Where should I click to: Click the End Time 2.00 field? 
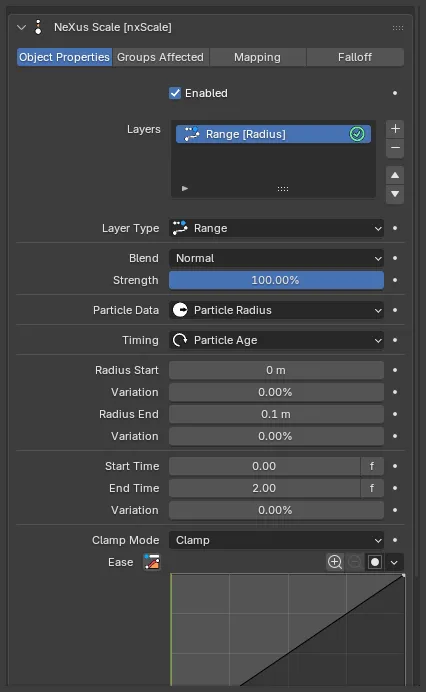pyautogui.click(x=264, y=489)
